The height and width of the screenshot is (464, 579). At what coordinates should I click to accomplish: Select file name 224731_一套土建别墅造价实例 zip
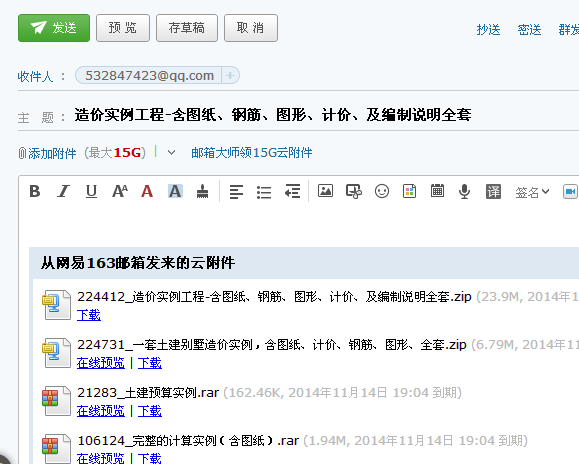point(272,345)
